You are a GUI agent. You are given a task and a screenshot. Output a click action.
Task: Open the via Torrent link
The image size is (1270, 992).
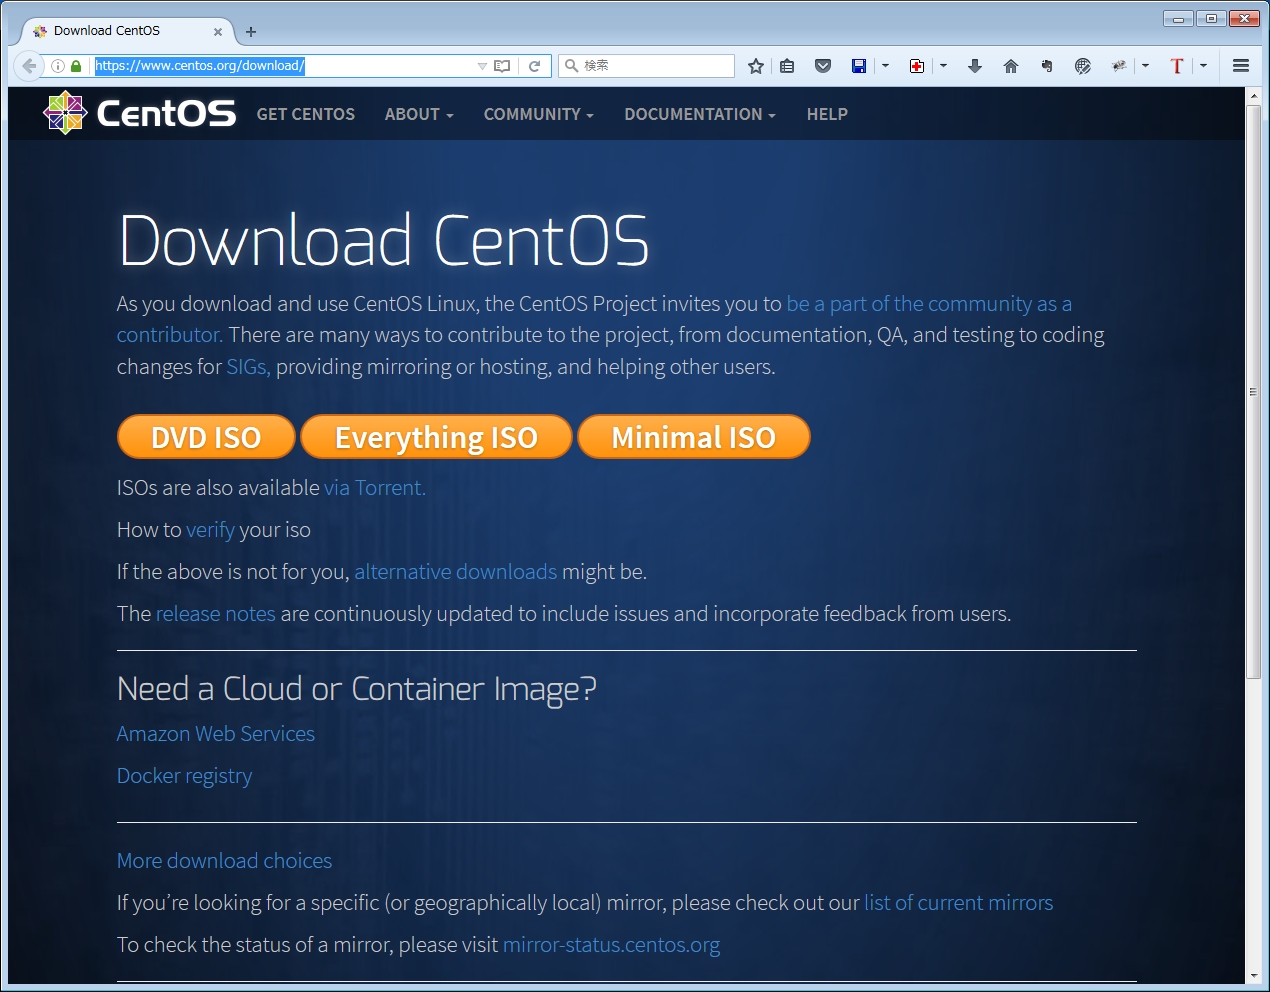(x=375, y=488)
